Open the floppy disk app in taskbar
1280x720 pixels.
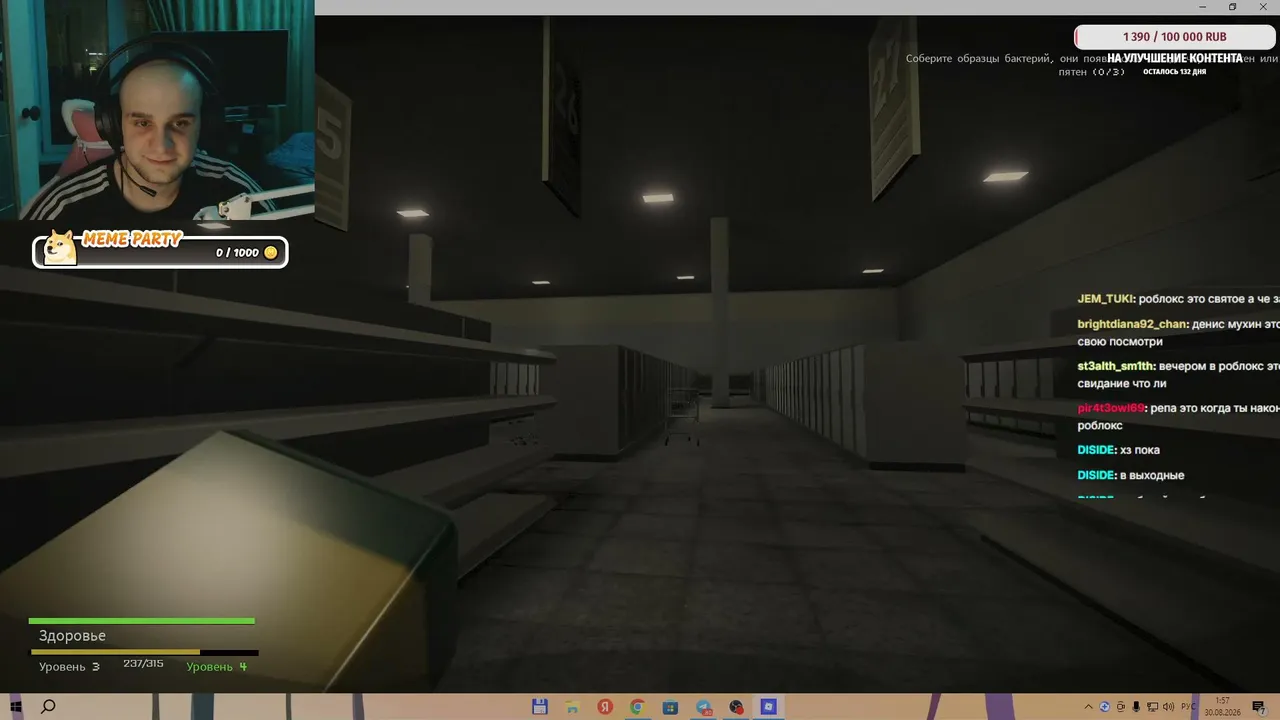[540, 707]
